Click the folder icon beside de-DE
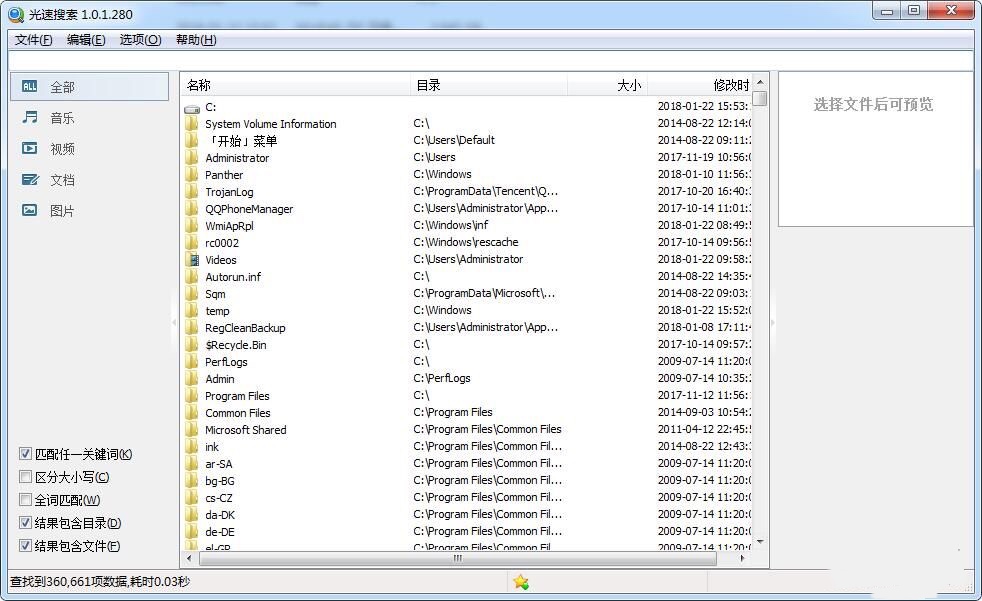The image size is (982, 601). point(192,532)
